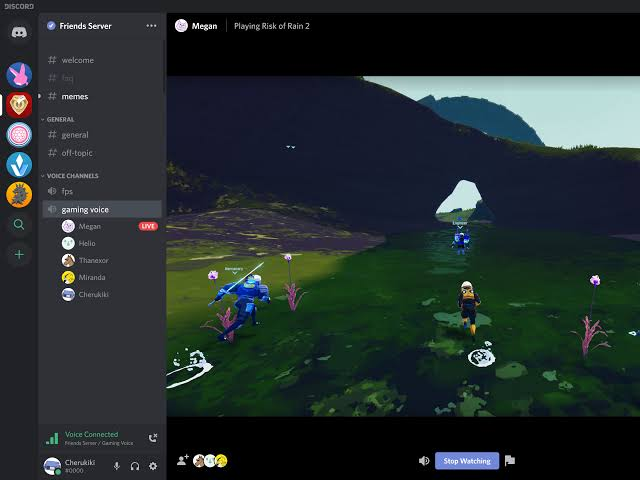Select the gaming voice channel
Screen dimensions: 640x480
tap(102, 209)
